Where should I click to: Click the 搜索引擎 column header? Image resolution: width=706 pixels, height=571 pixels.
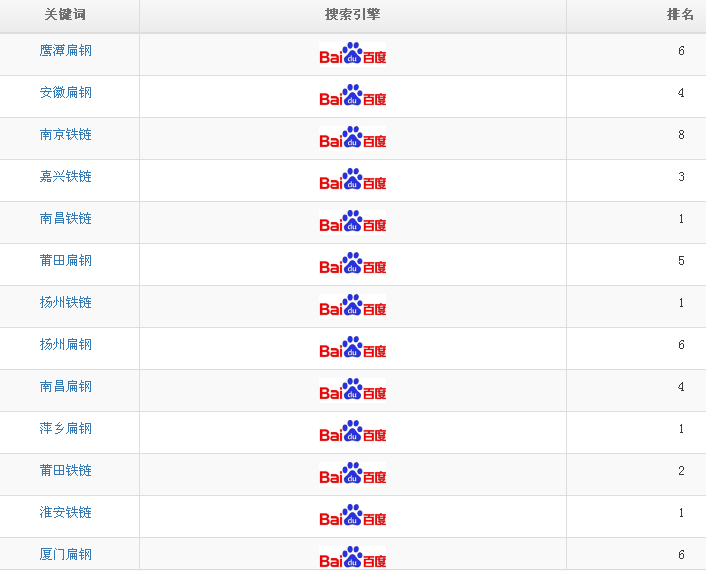pyautogui.click(x=352, y=15)
